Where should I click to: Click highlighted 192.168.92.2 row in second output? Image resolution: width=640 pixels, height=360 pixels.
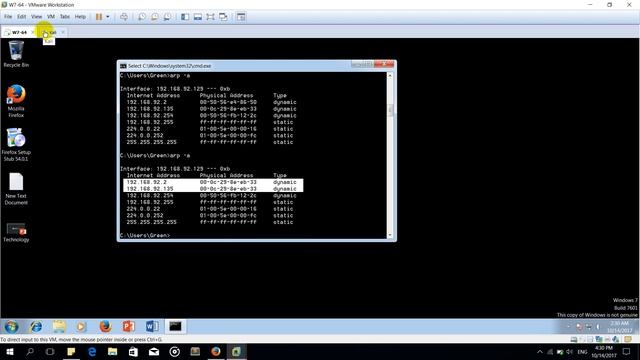pos(213,182)
